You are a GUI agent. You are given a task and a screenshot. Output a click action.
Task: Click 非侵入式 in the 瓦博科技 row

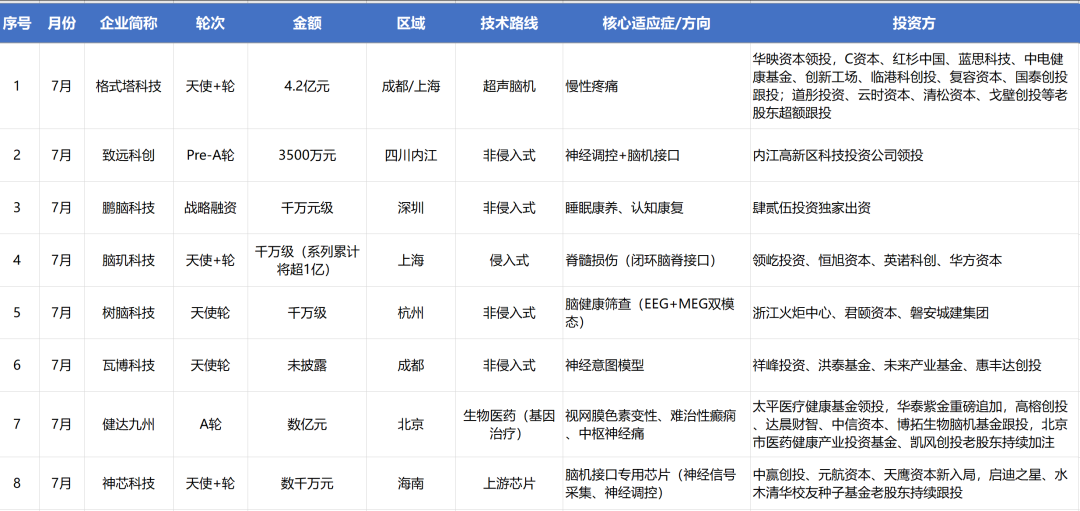509,366
